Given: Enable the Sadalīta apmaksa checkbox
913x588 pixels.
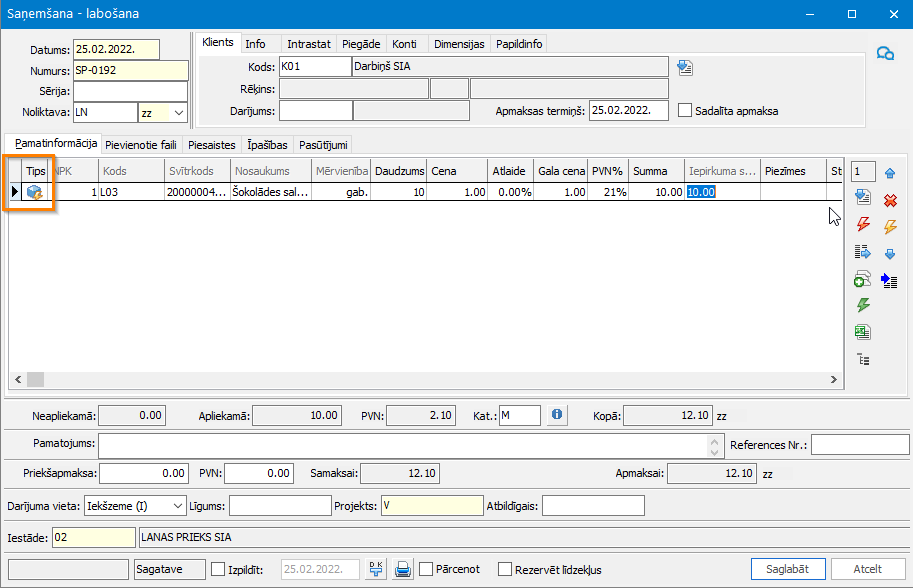Looking at the screenshot, I should (x=686, y=111).
